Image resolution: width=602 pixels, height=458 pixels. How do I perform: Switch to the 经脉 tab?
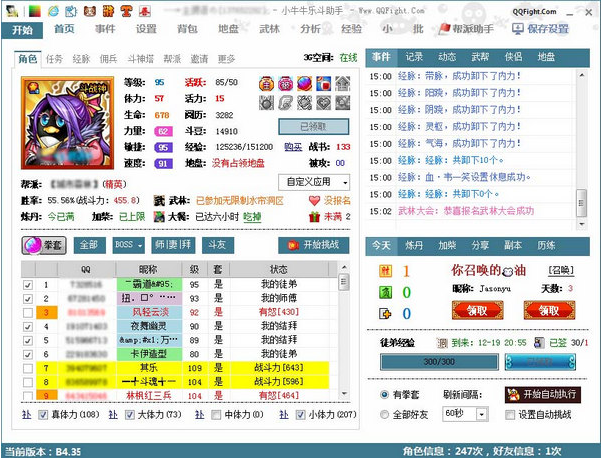click(81, 59)
